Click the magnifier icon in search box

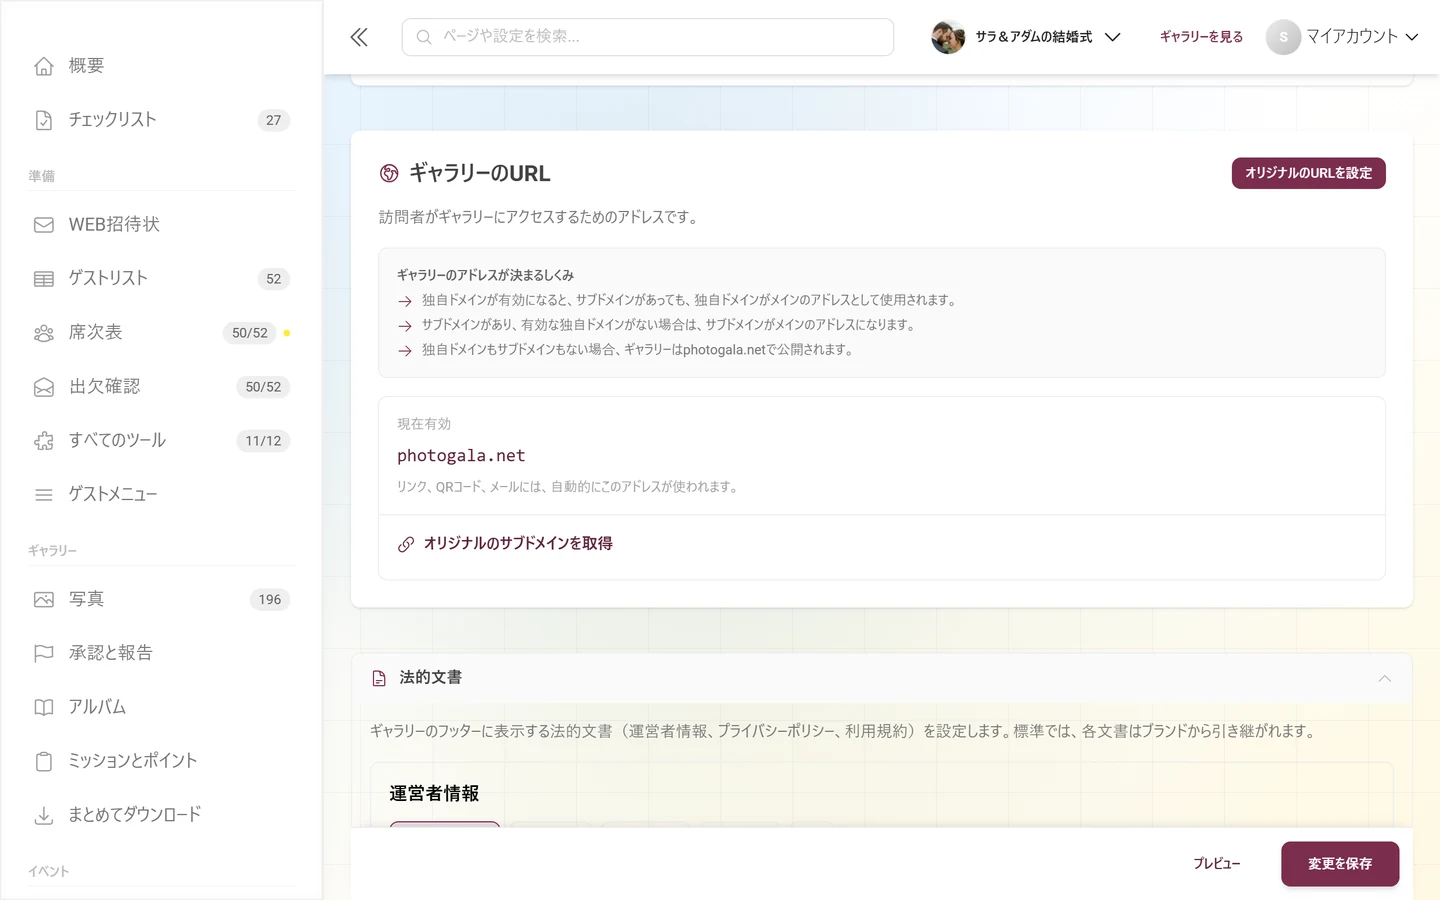pos(424,37)
